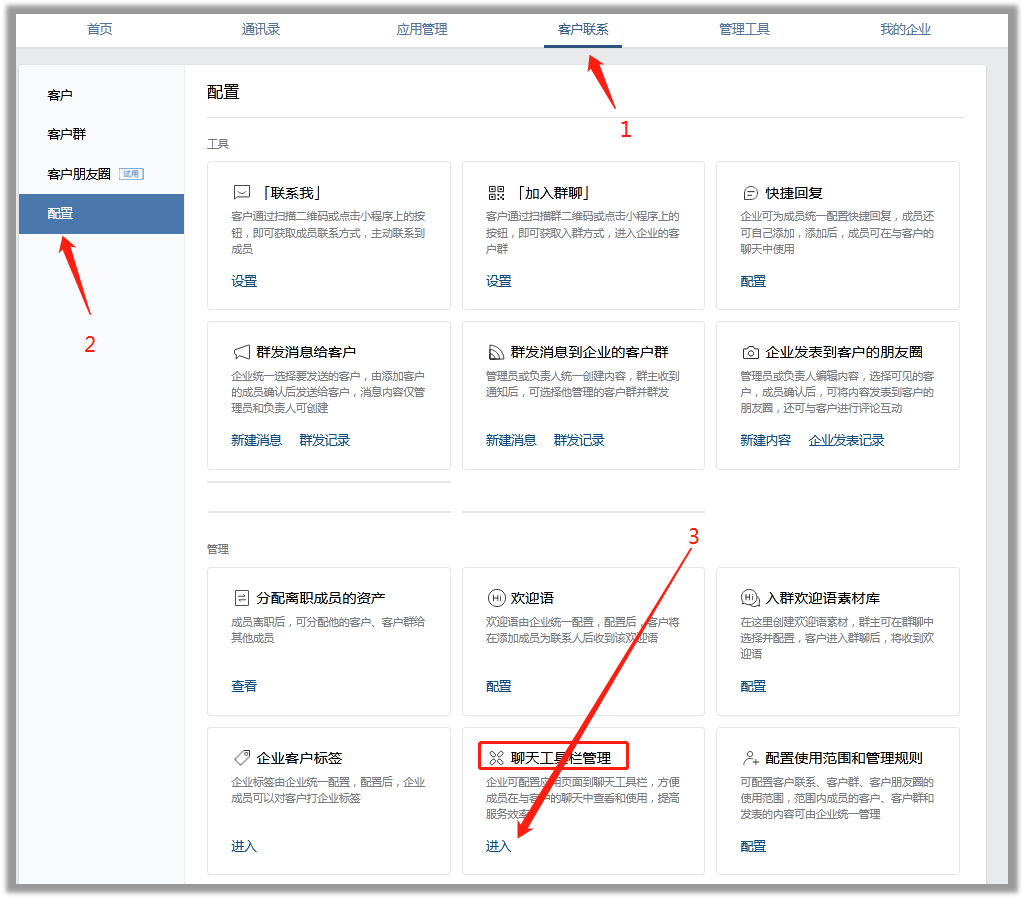
Task: Click 进入 under 企业客户标签
Action: point(244,846)
